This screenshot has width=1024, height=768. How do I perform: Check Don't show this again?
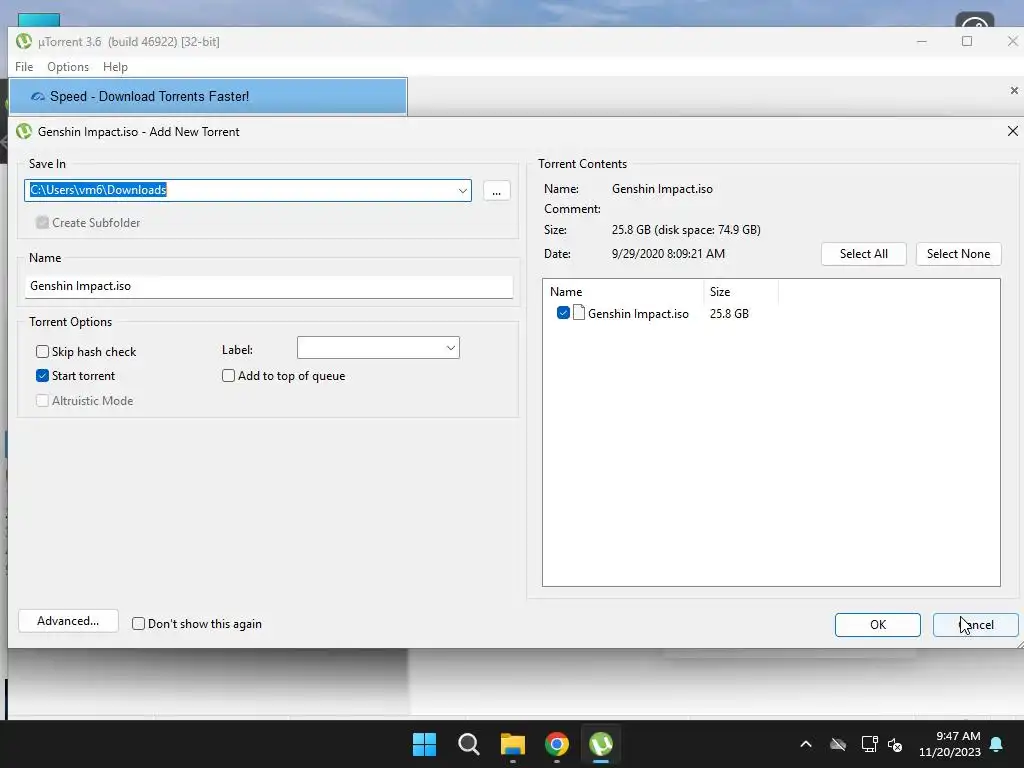pyautogui.click(x=138, y=624)
